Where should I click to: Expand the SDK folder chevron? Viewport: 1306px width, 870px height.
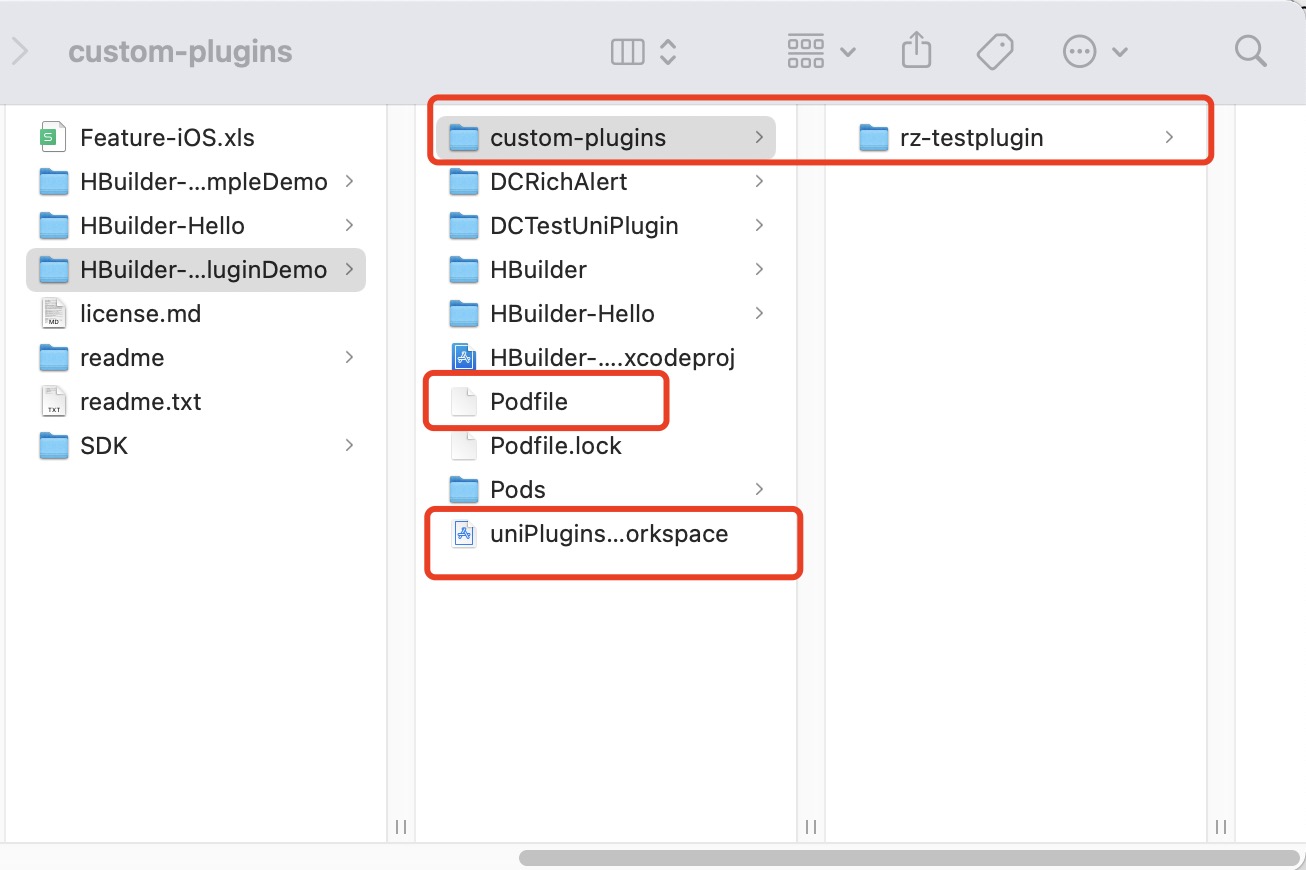[x=349, y=445]
